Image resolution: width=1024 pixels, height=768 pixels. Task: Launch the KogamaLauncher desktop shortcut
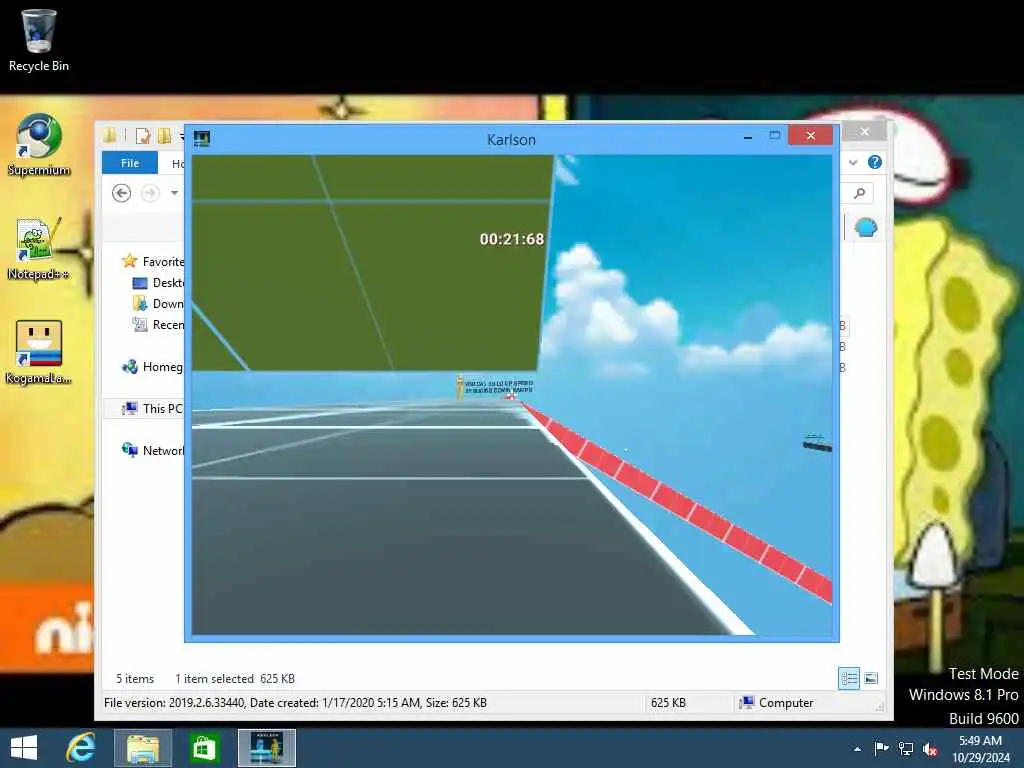(39, 352)
